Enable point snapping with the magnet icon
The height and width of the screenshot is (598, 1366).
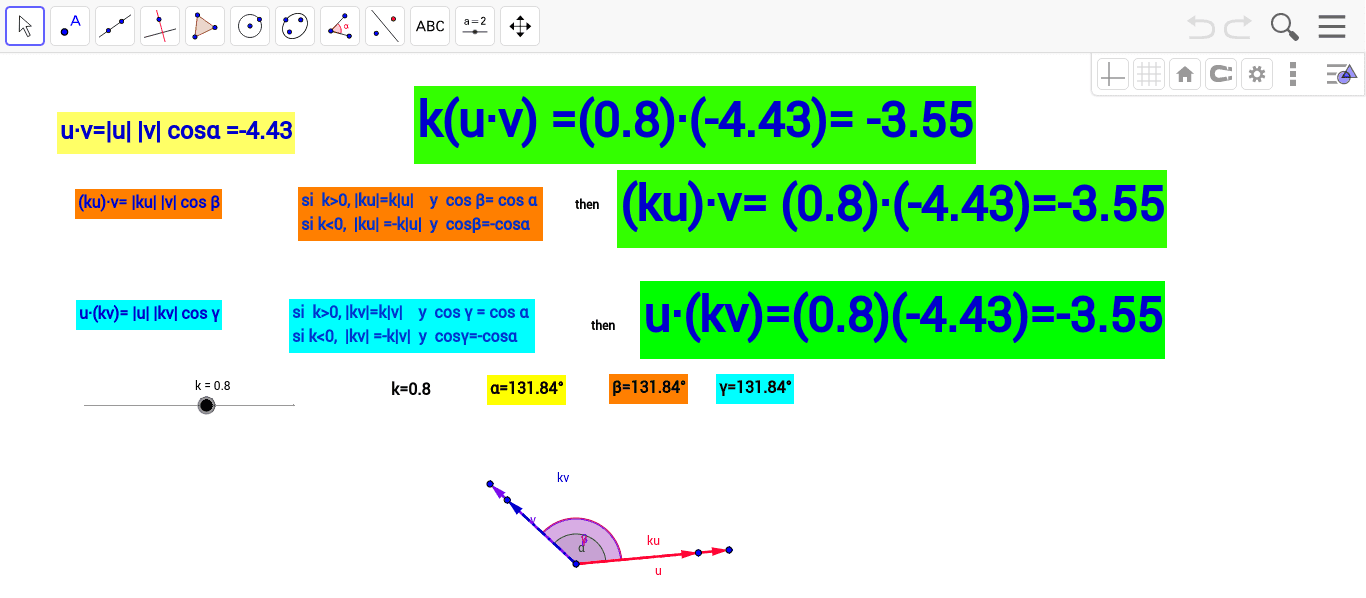1220,73
